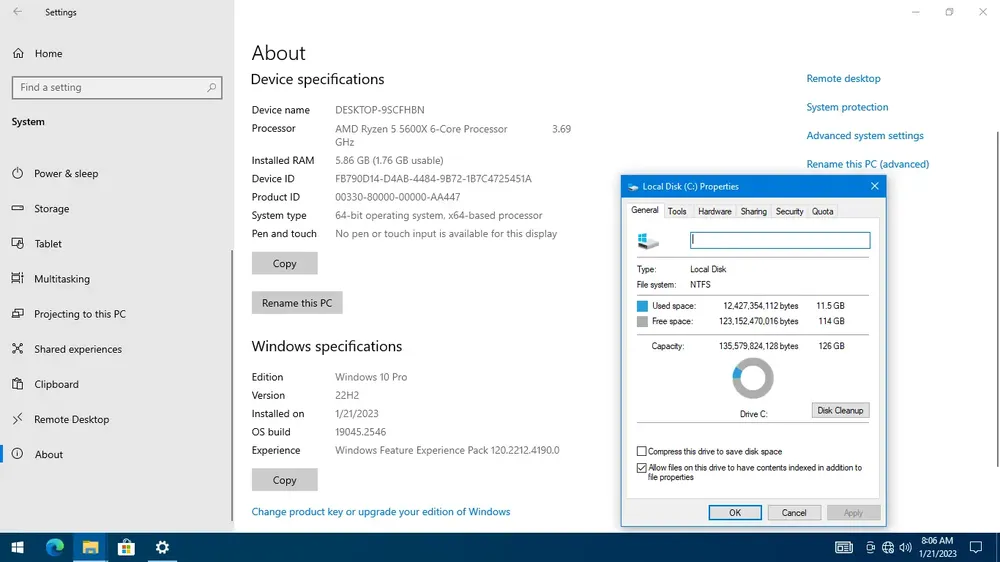
Task: Enable Compress this drive to save space
Action: coord(642,452)
